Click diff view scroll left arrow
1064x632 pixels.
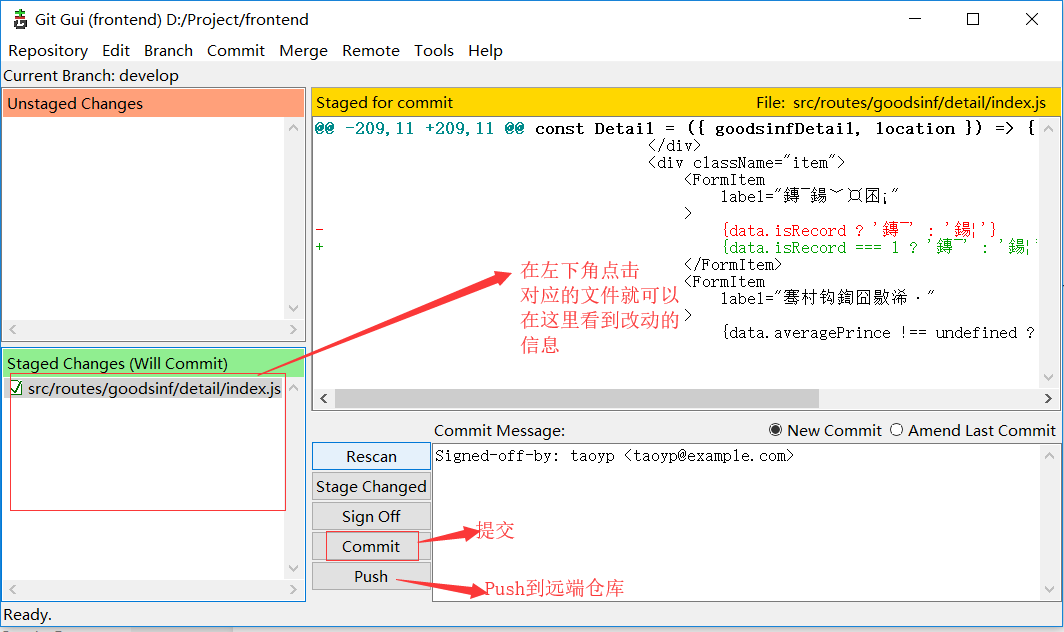click(324, 398)
